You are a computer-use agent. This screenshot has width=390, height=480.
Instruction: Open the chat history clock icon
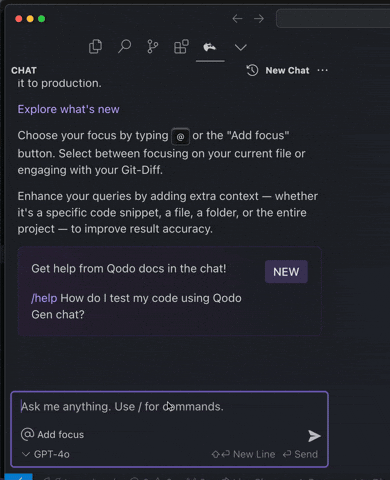tap(252, 70)
